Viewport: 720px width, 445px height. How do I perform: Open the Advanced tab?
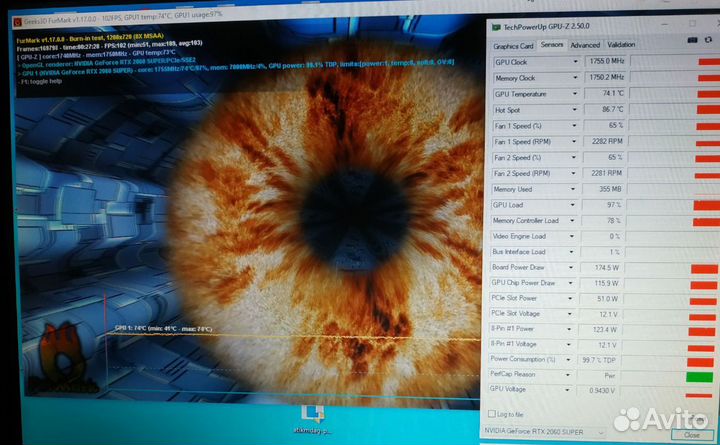pyautogui.click(x=585, y=45)
